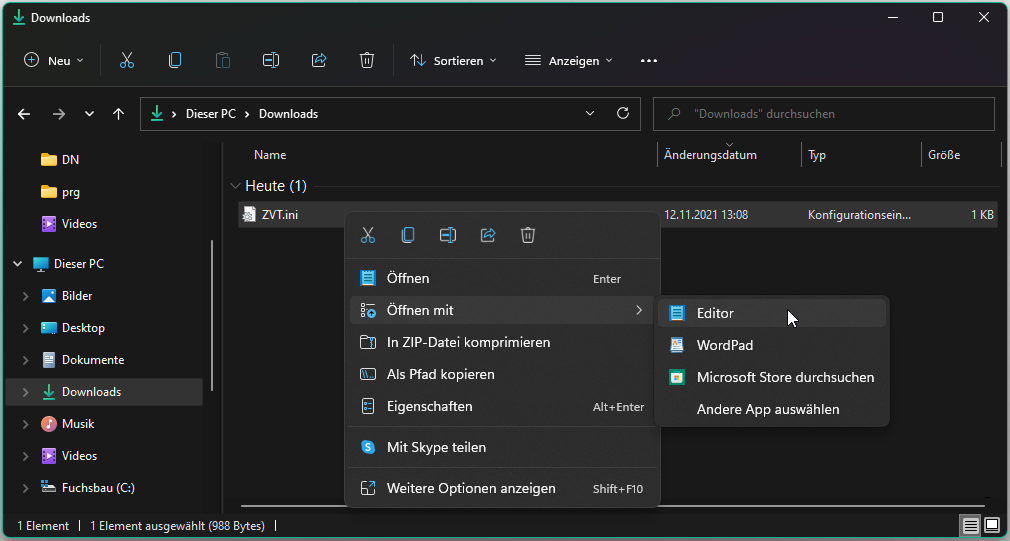
Task: Click the Konfigurationsein... type cell
Action: pyautogui.click(x=859, y=215)
